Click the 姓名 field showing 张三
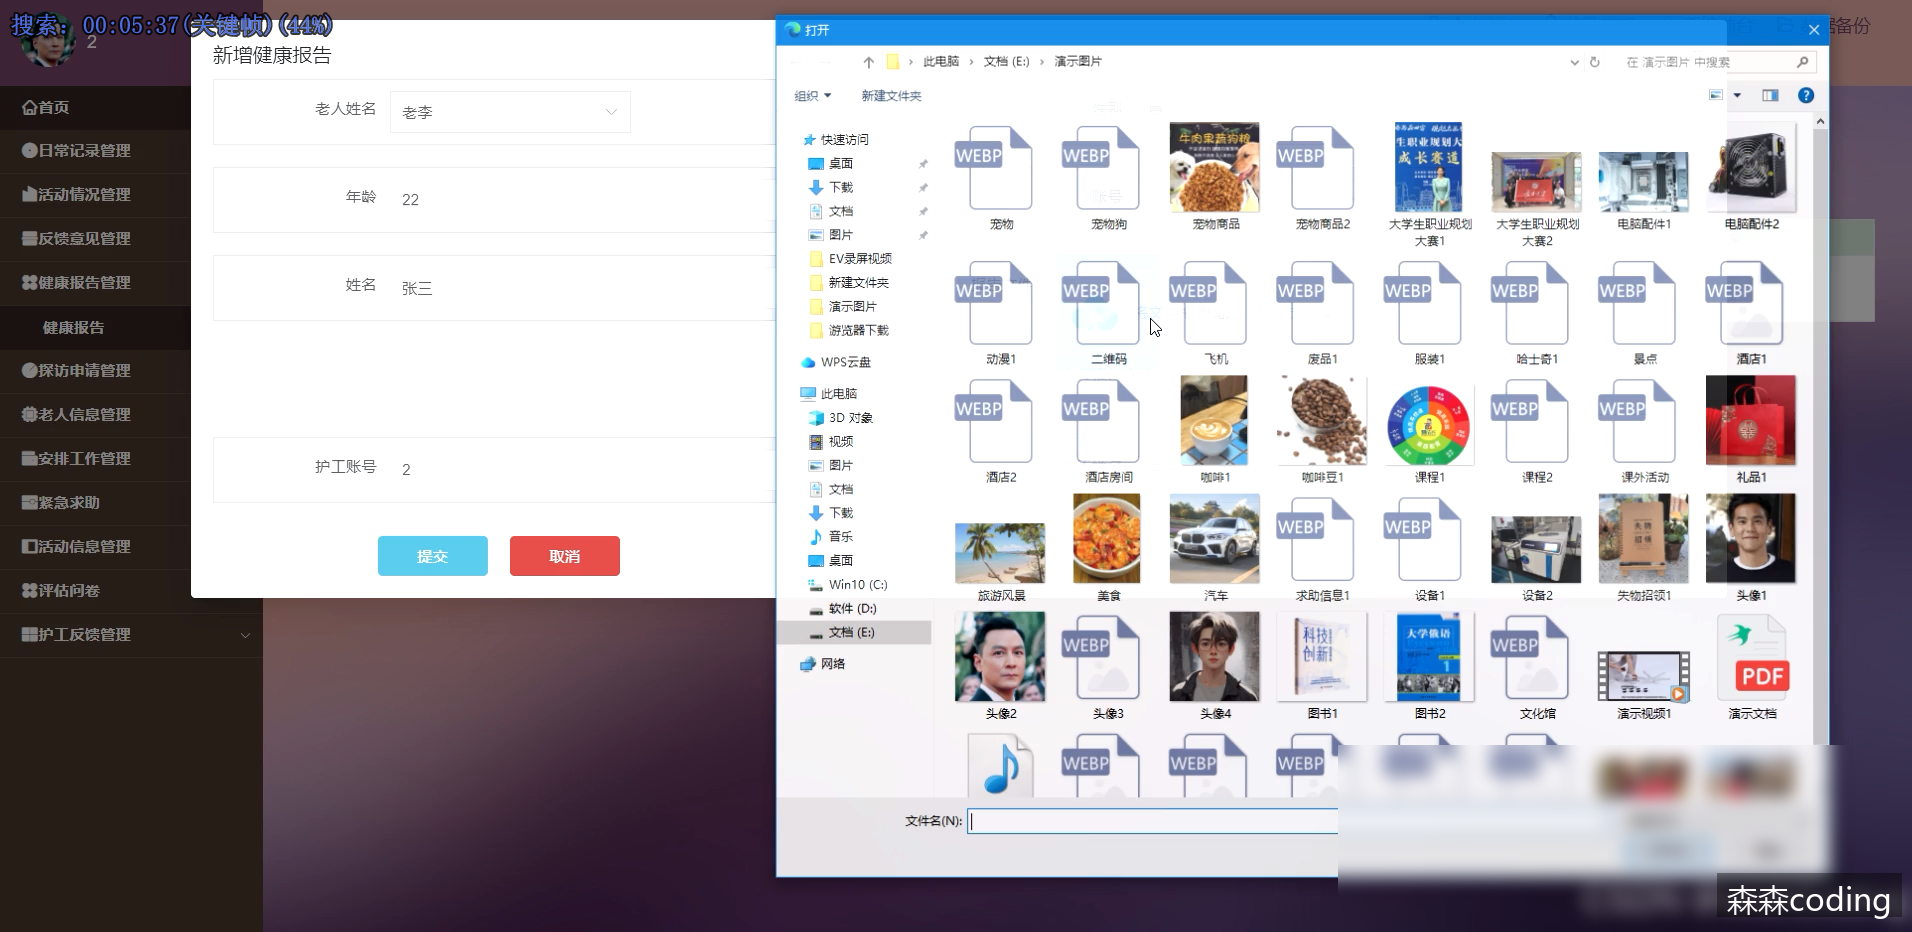 [583, 288]
